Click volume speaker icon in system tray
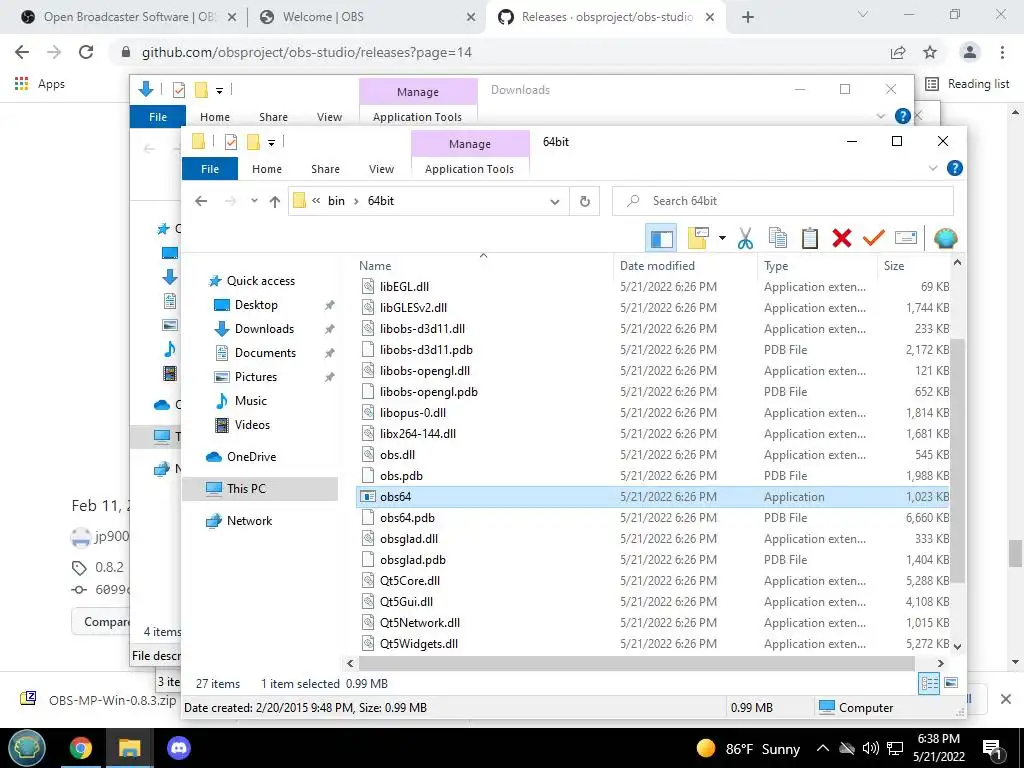This screenshot has height=768, width=1024. coord(870,748)
